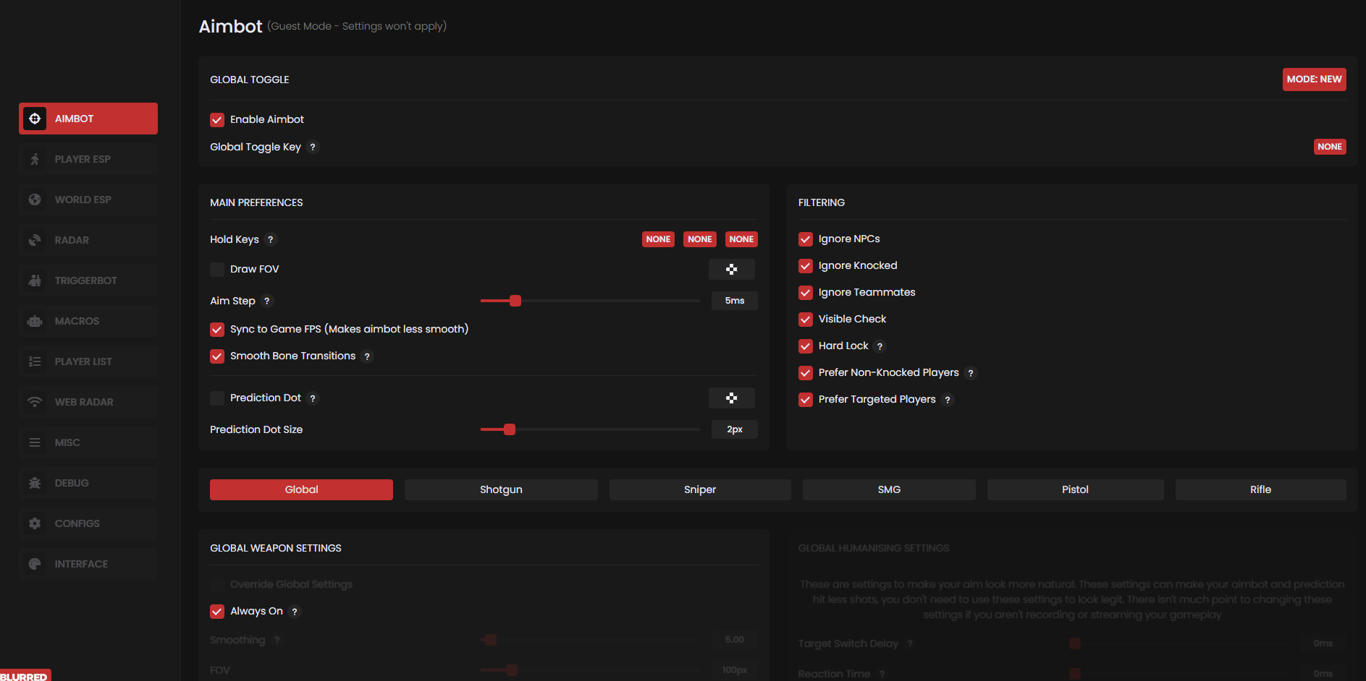1366x681 pixels.
Task: Click help icon beside Prediction Dot checkbox
Action: (313, 398)
